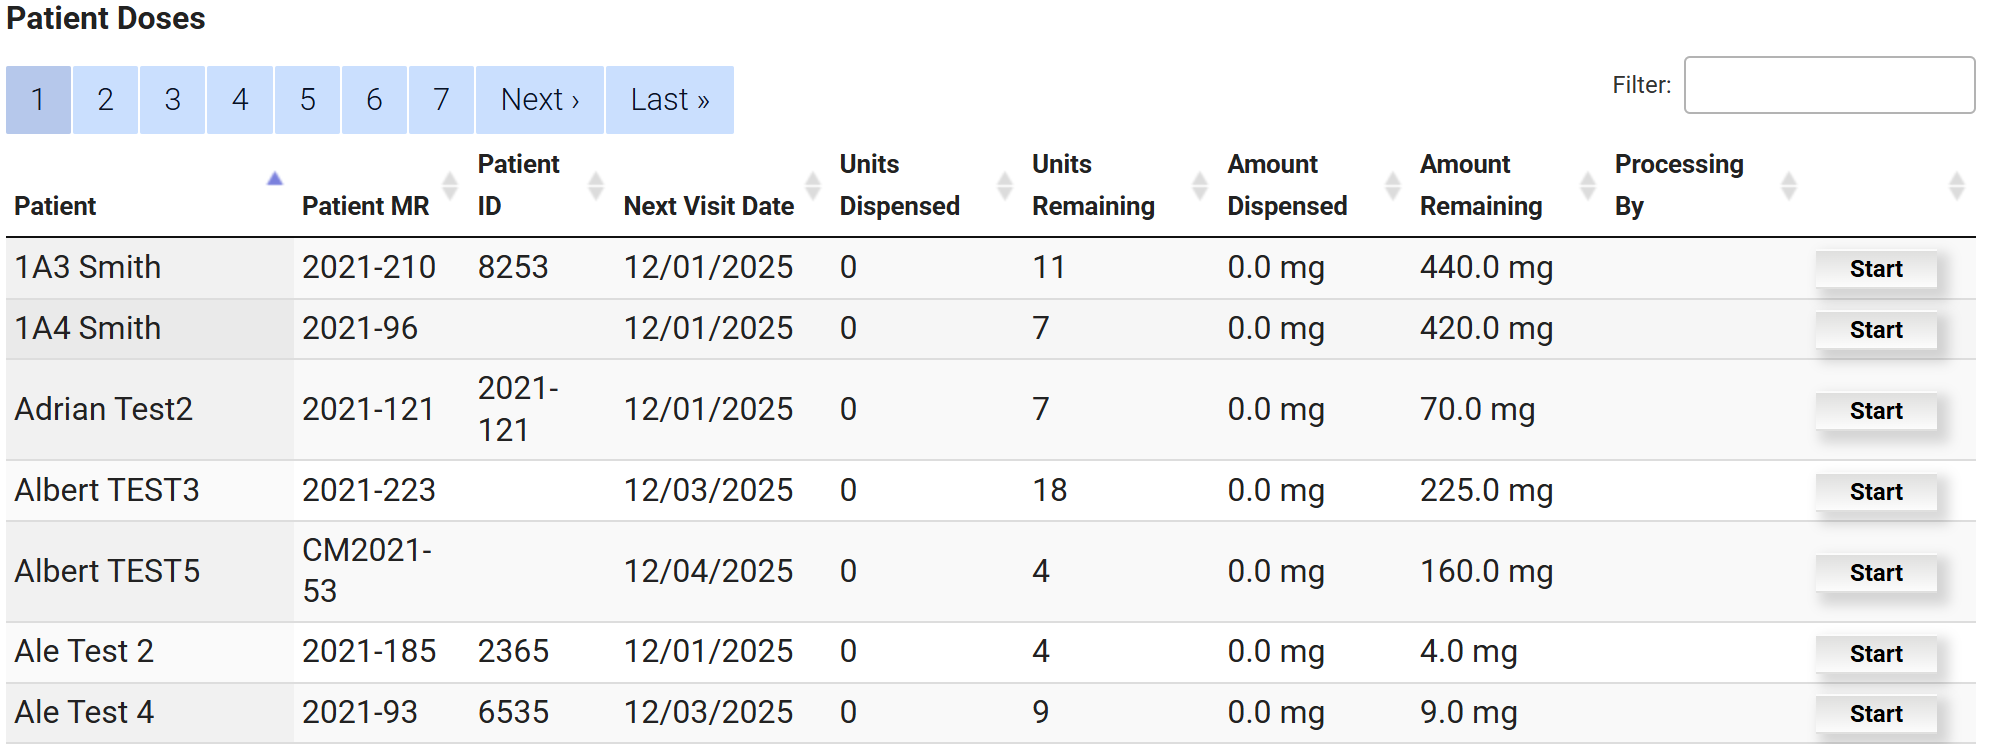Jump to page 5 of results
The height and width of the screenshot is (744, 1989).
(x=307, y=100)
